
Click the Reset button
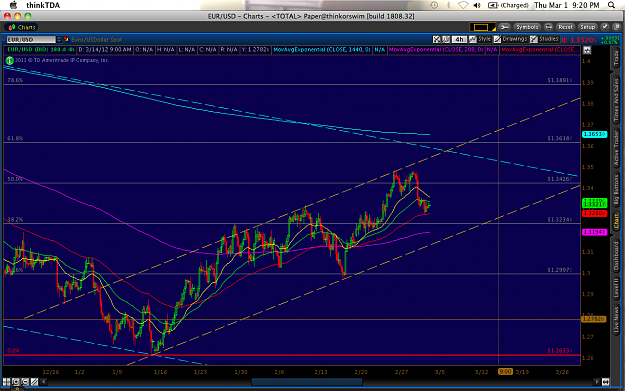pos(565,27)
